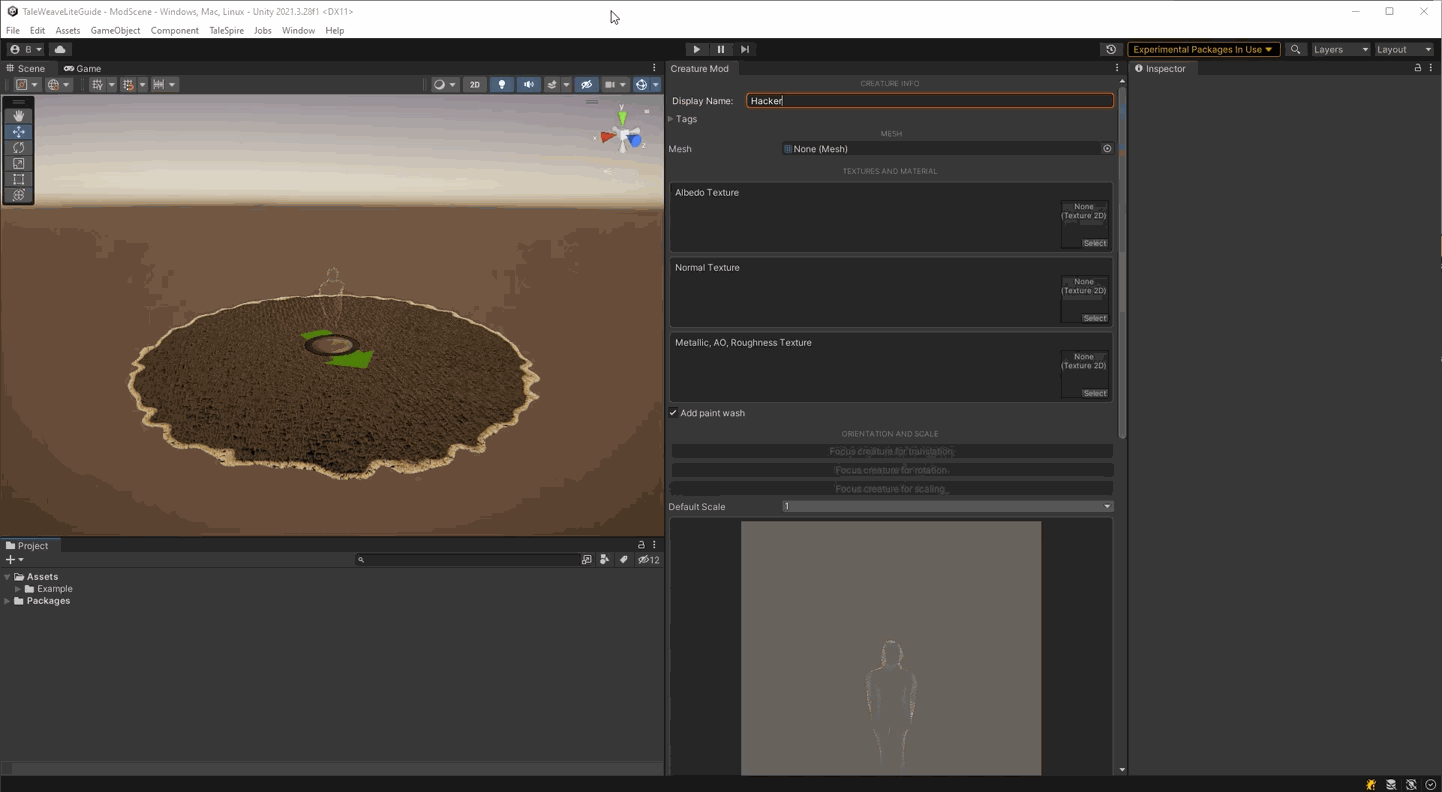Click the search icon in top toolbar
The height and width of the screenshot is (792, 1442).
[1295, 49]
